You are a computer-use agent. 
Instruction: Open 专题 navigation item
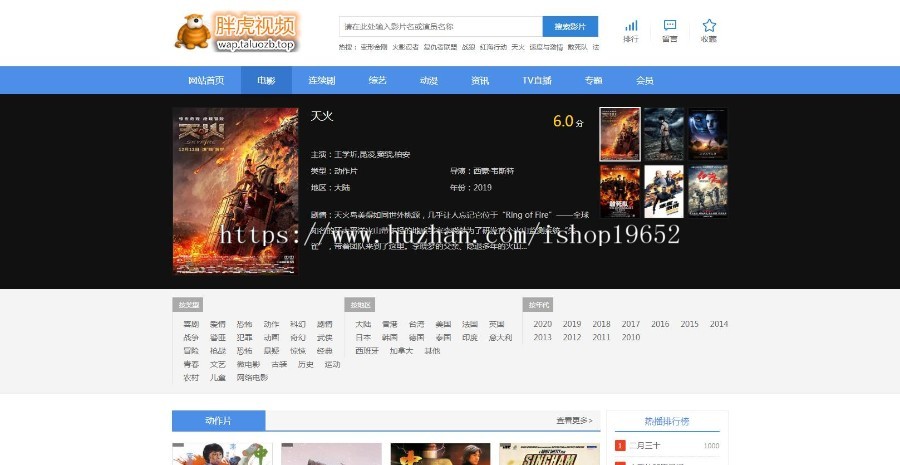[x=593, y=80]
